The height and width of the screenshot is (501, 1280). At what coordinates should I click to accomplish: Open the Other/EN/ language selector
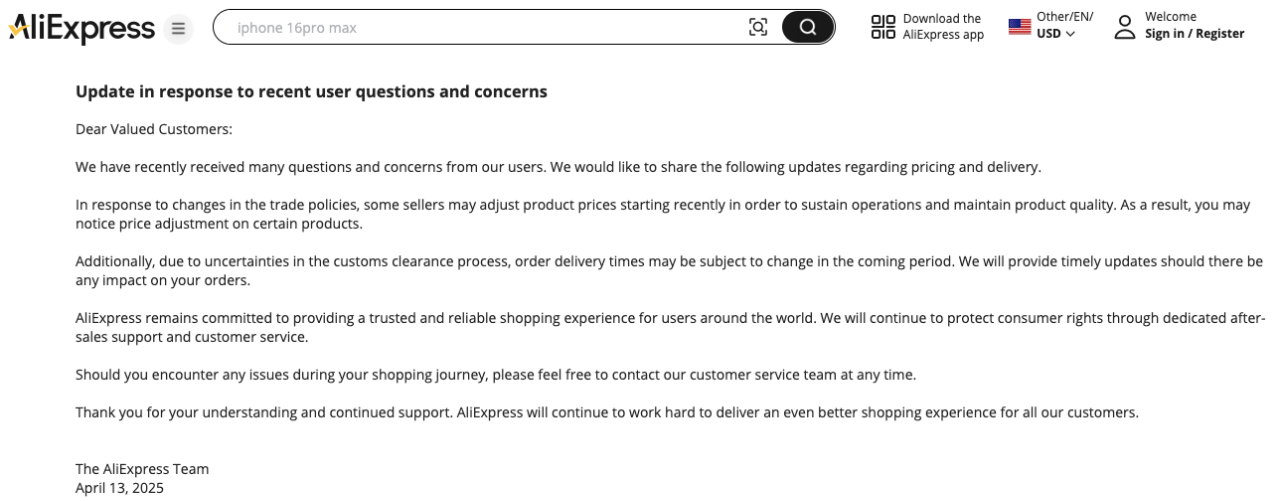[x=1065, y=17]
